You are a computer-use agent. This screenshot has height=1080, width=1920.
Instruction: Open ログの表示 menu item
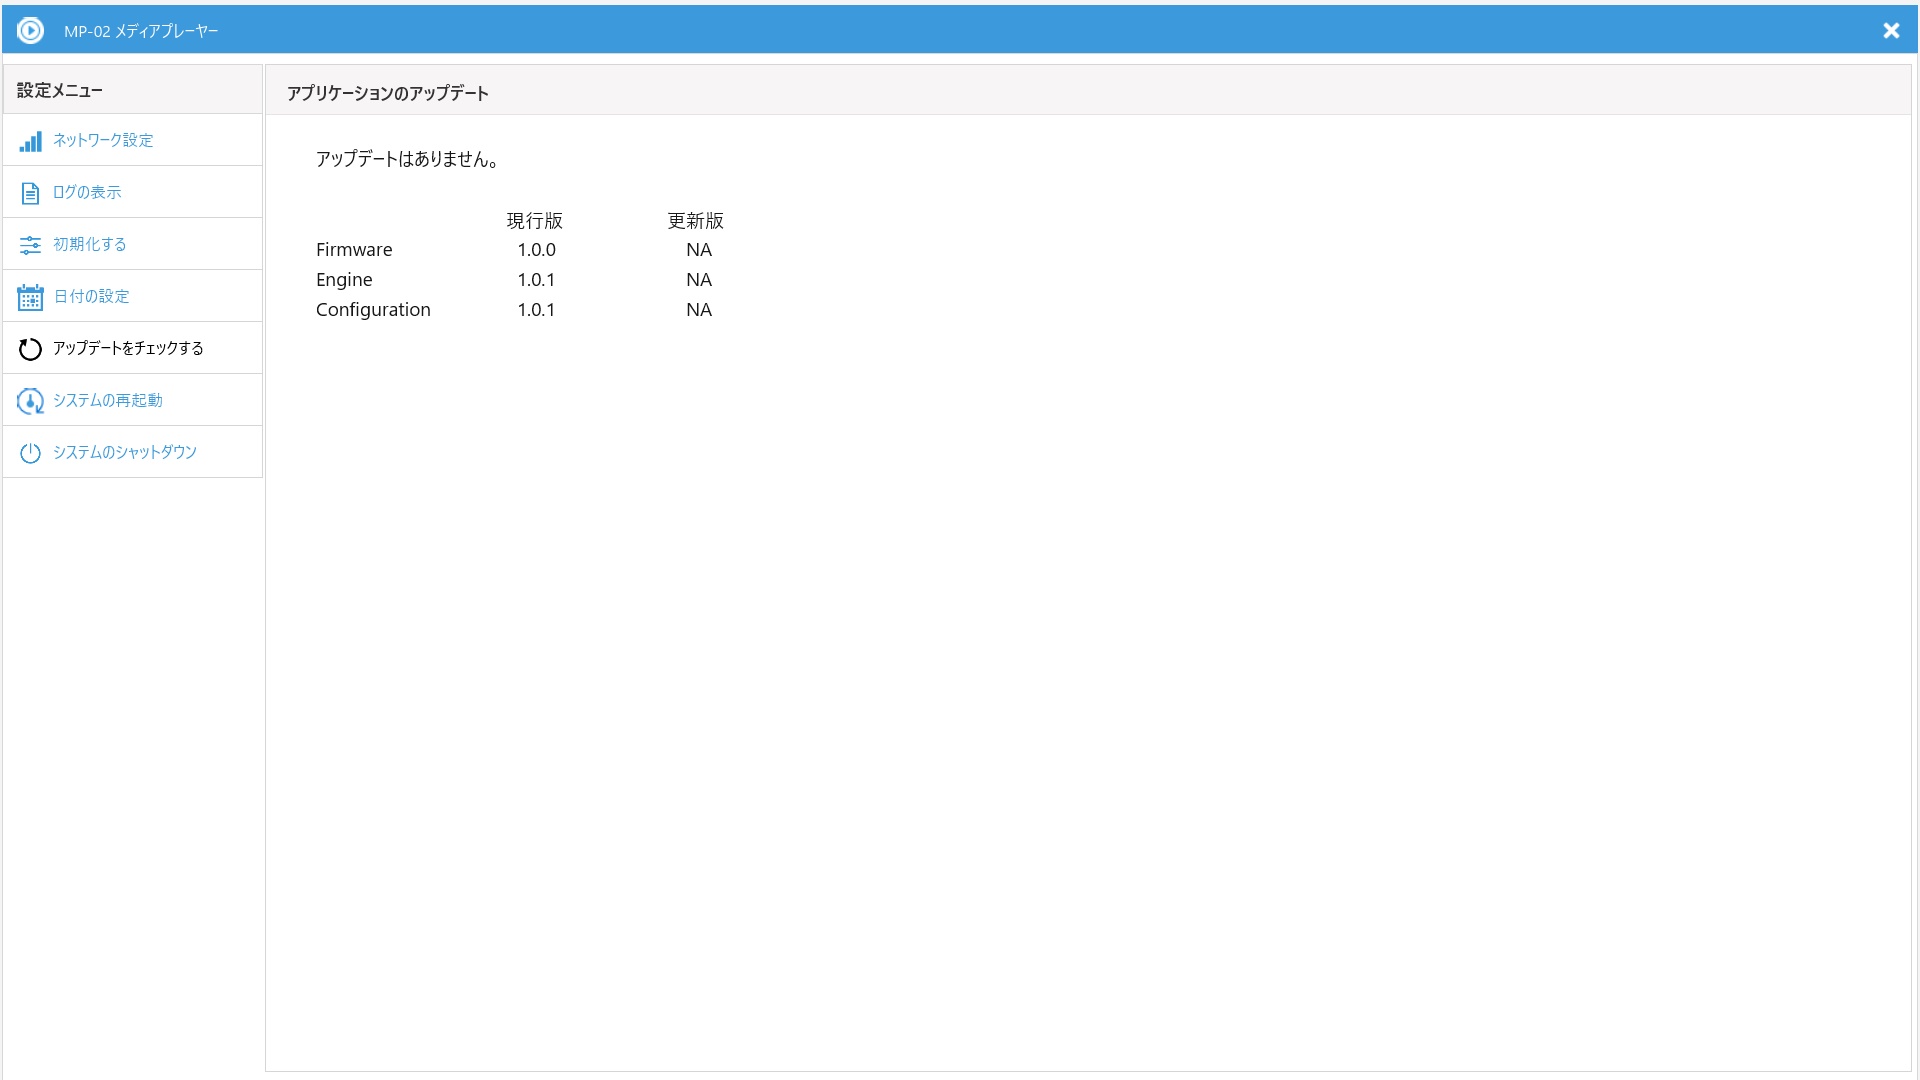[x=87, y=193]
